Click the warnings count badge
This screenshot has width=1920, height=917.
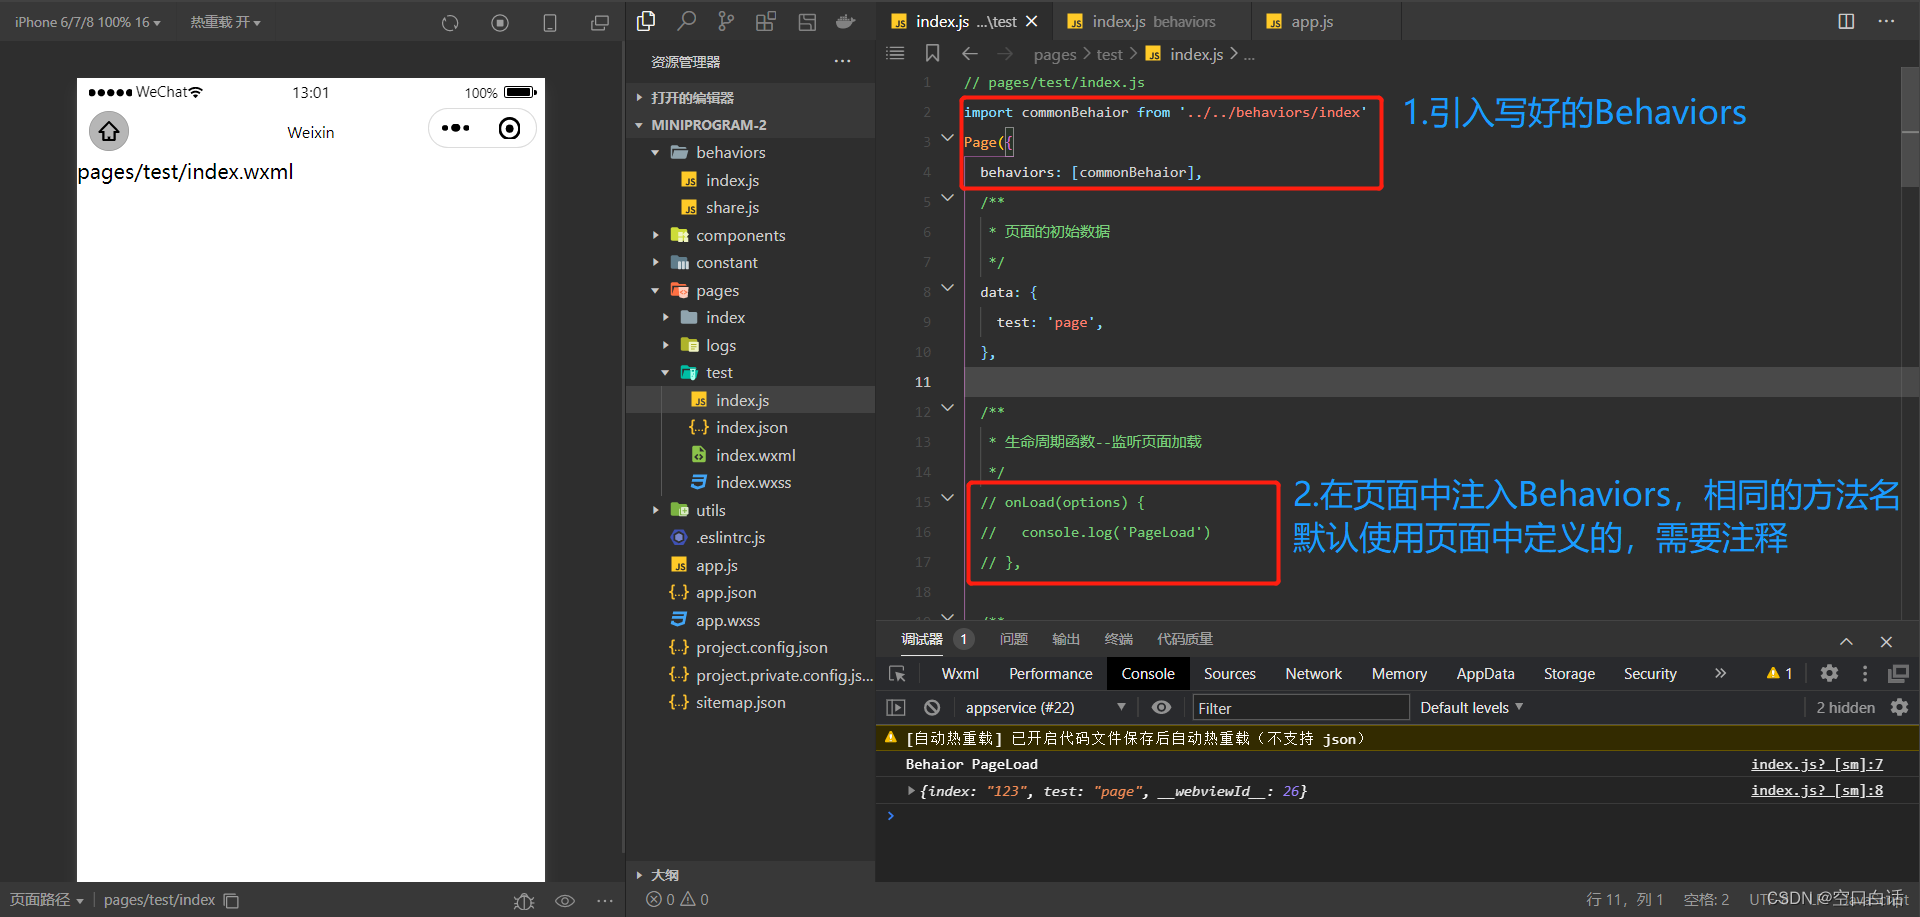click(1779, 673)
